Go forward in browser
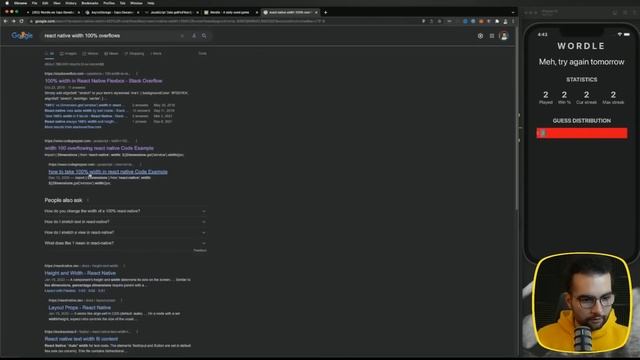Image resolution: width=640 pixels, height=360 pixels. click(13, 21)
